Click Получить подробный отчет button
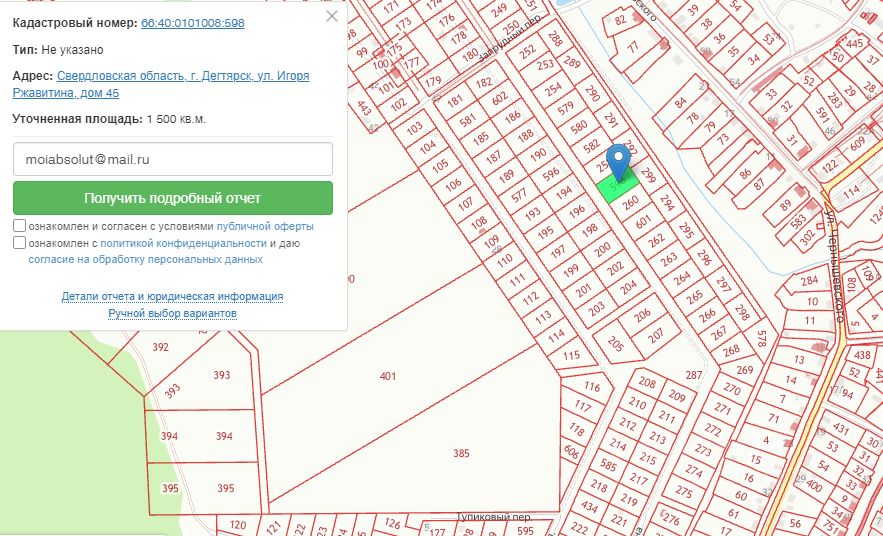 click(173, 198)
